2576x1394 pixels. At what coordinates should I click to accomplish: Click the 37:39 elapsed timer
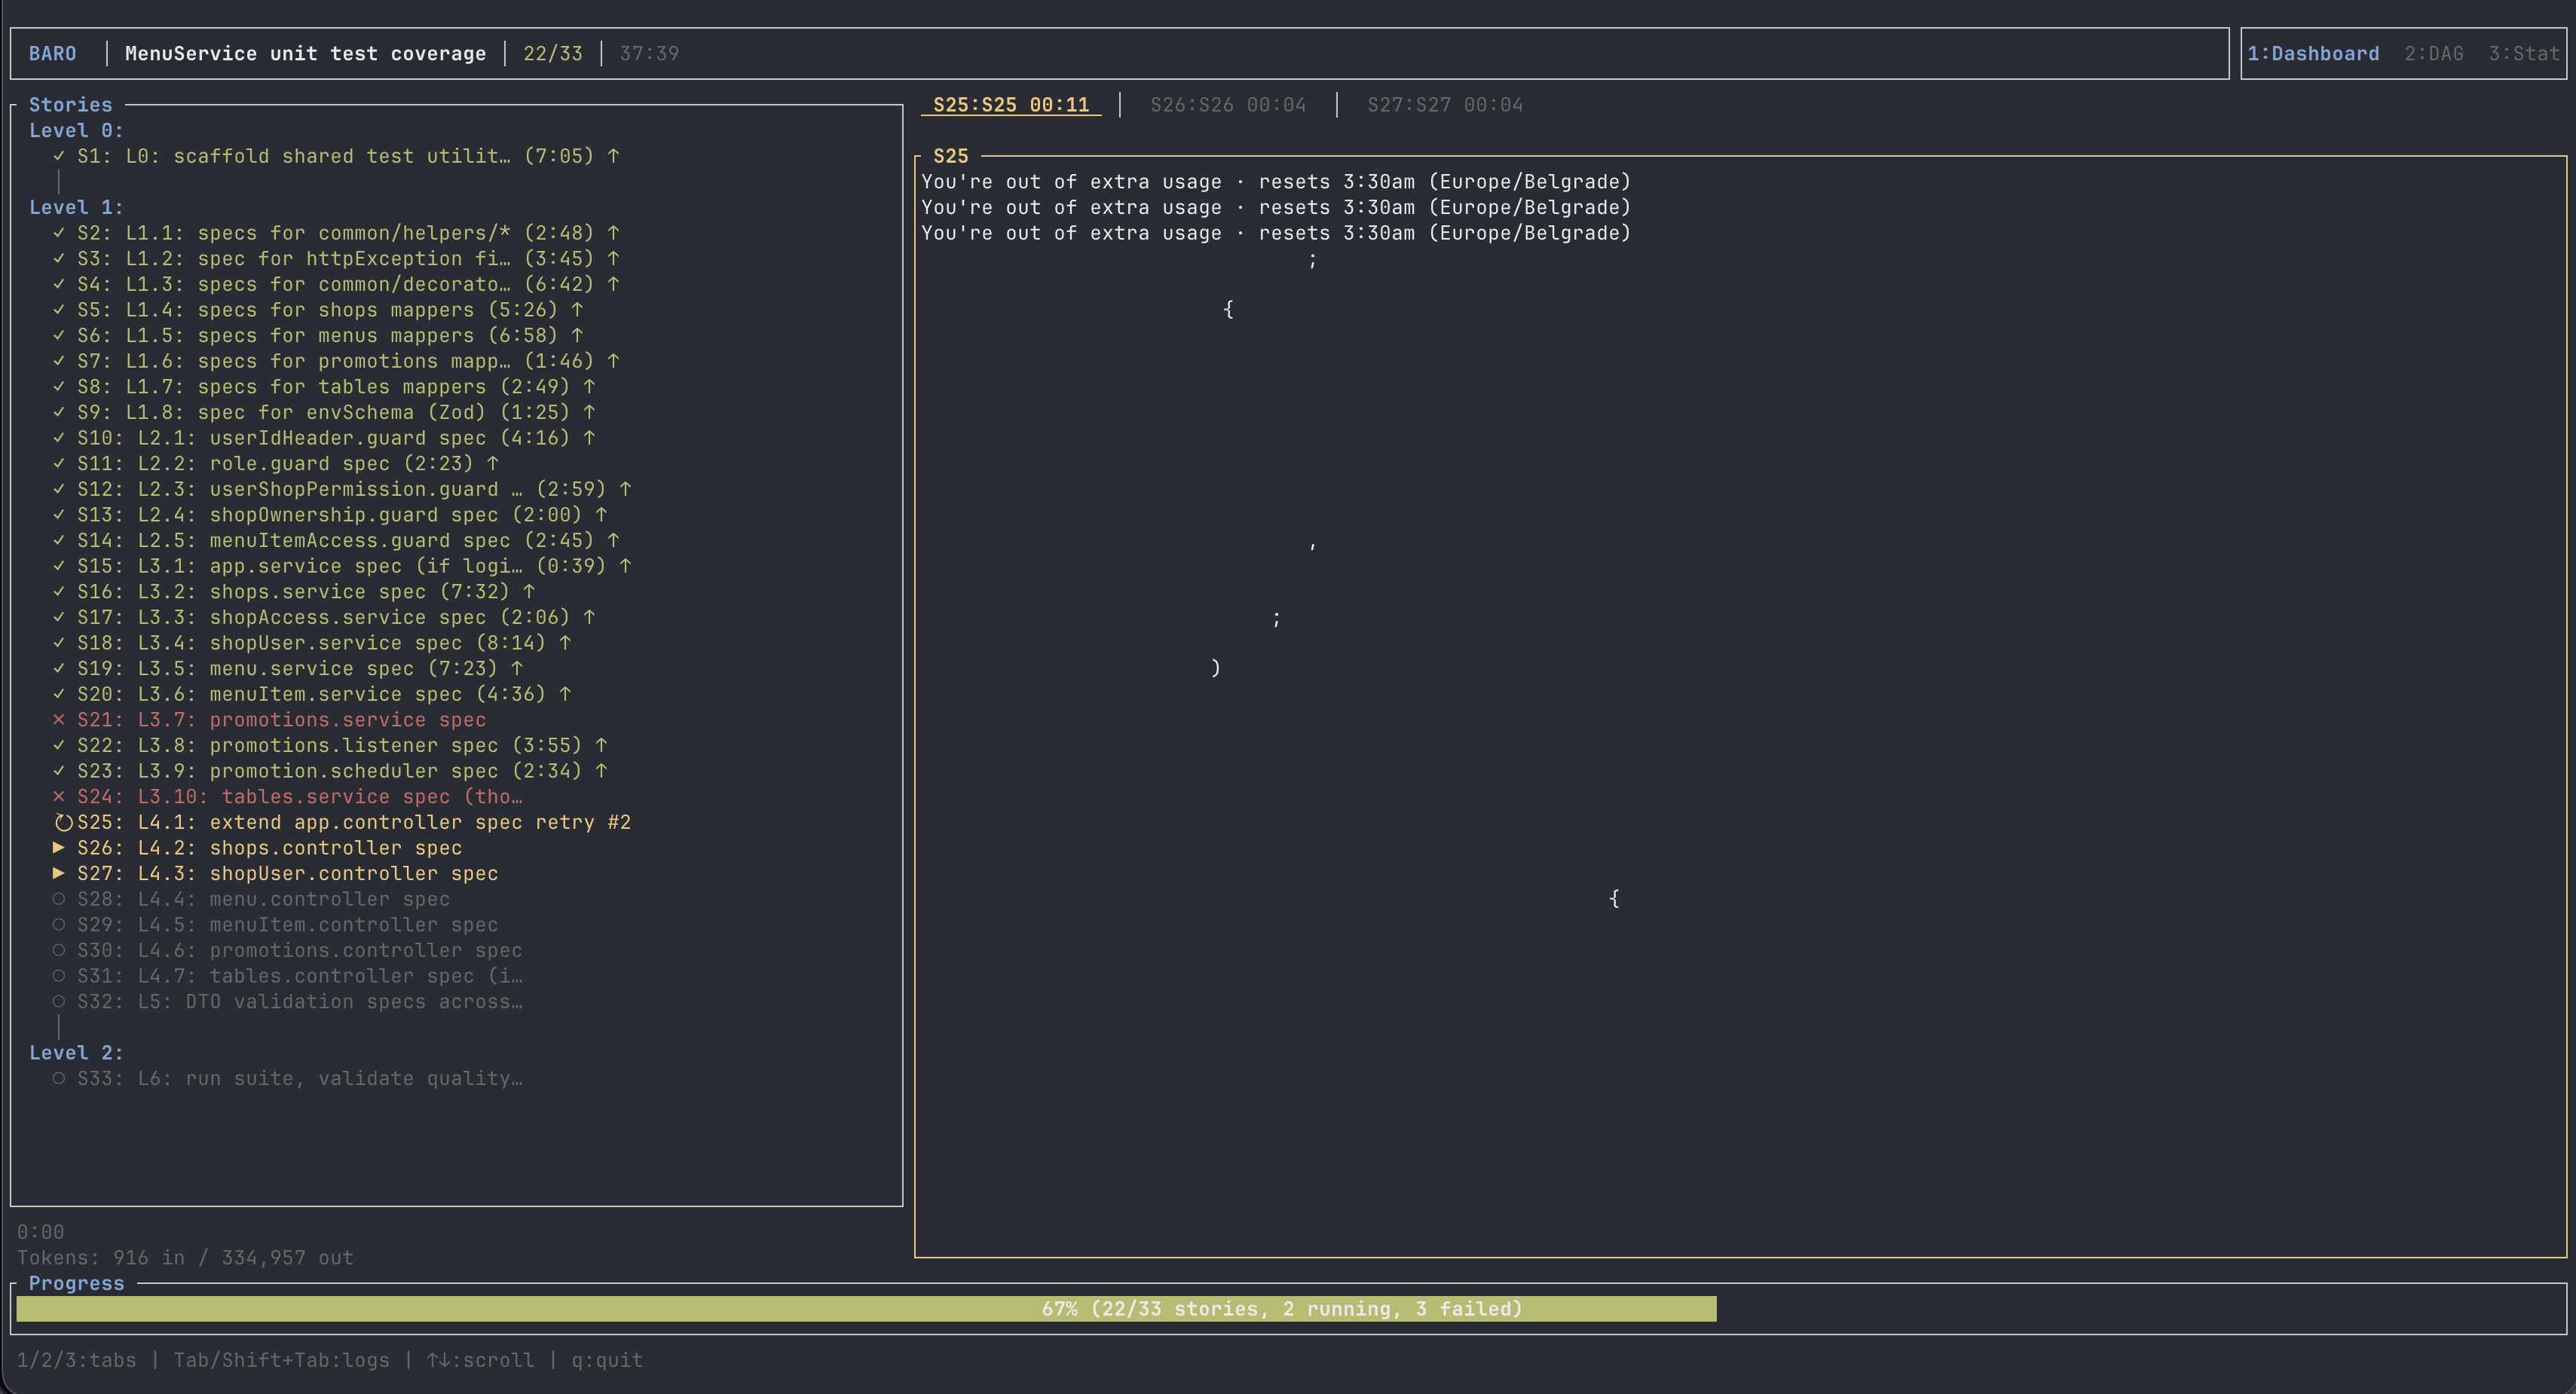(649, 54)
